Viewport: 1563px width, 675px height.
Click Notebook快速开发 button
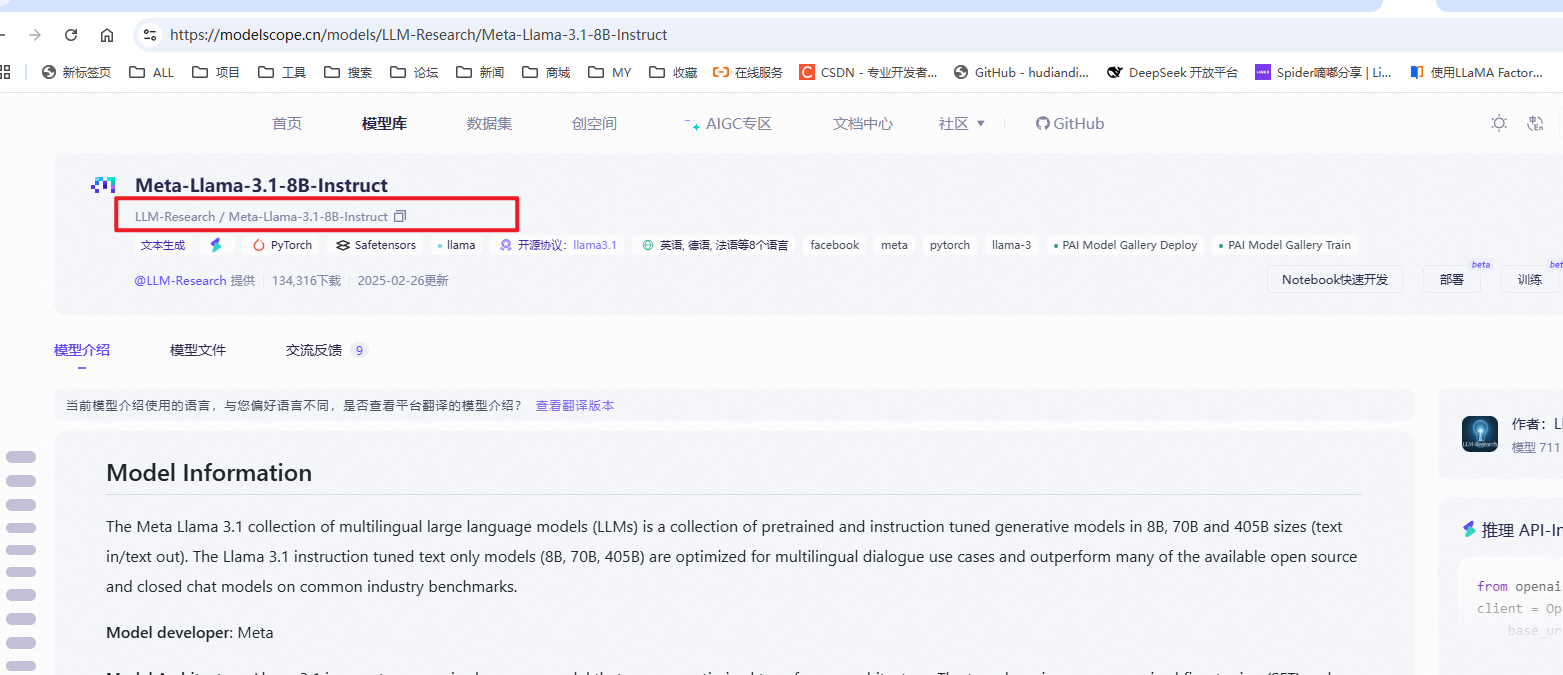tap(1335, 280)
